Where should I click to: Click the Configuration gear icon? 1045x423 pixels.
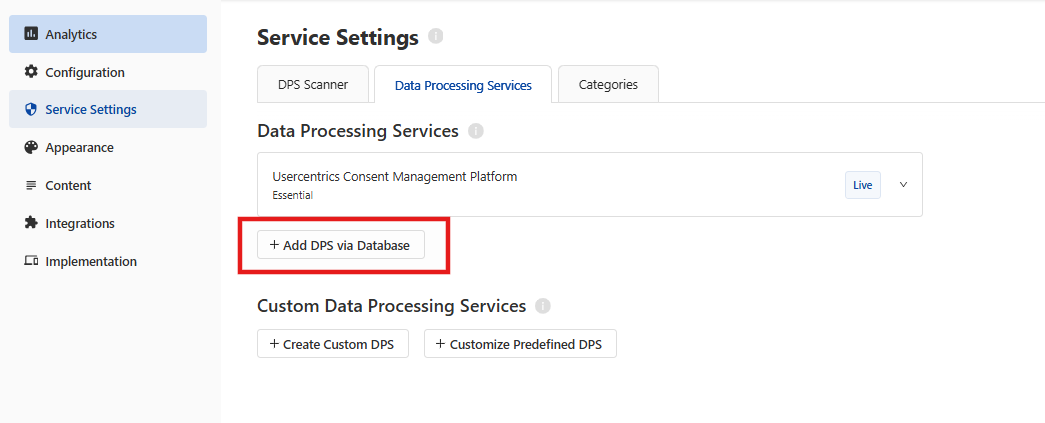(31, 71)
